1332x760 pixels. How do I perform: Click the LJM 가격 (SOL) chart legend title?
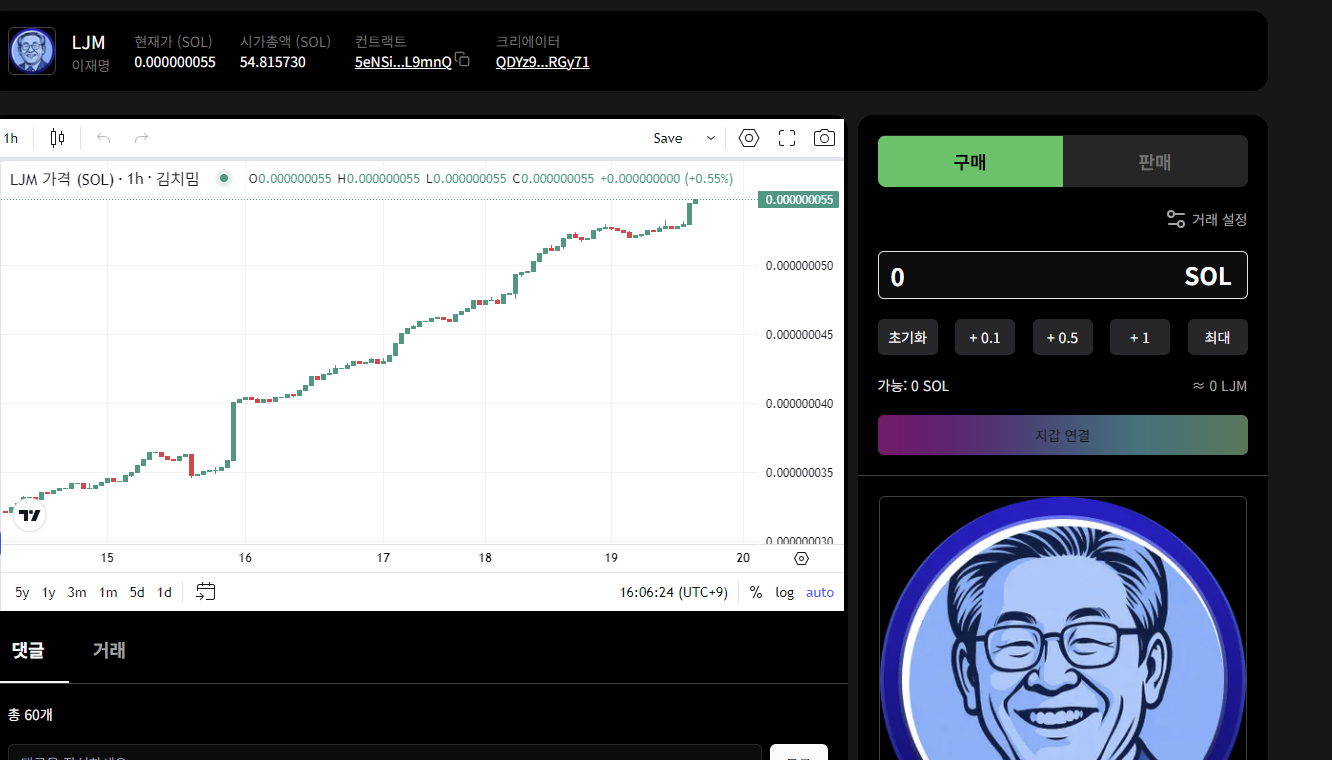(x=104, y=178)
